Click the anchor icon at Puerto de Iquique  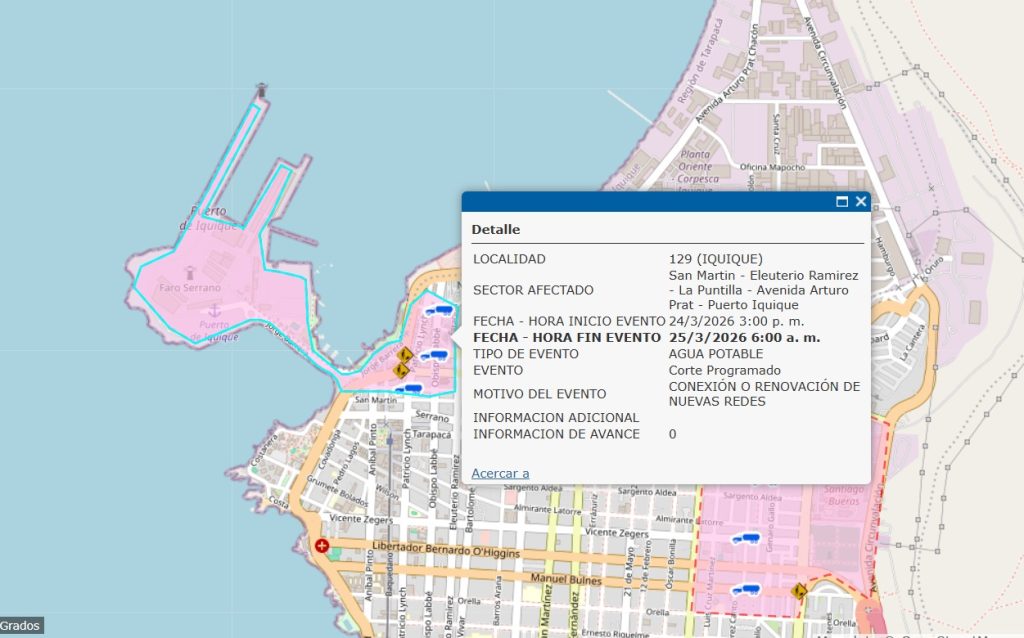[x=212, y=313]
